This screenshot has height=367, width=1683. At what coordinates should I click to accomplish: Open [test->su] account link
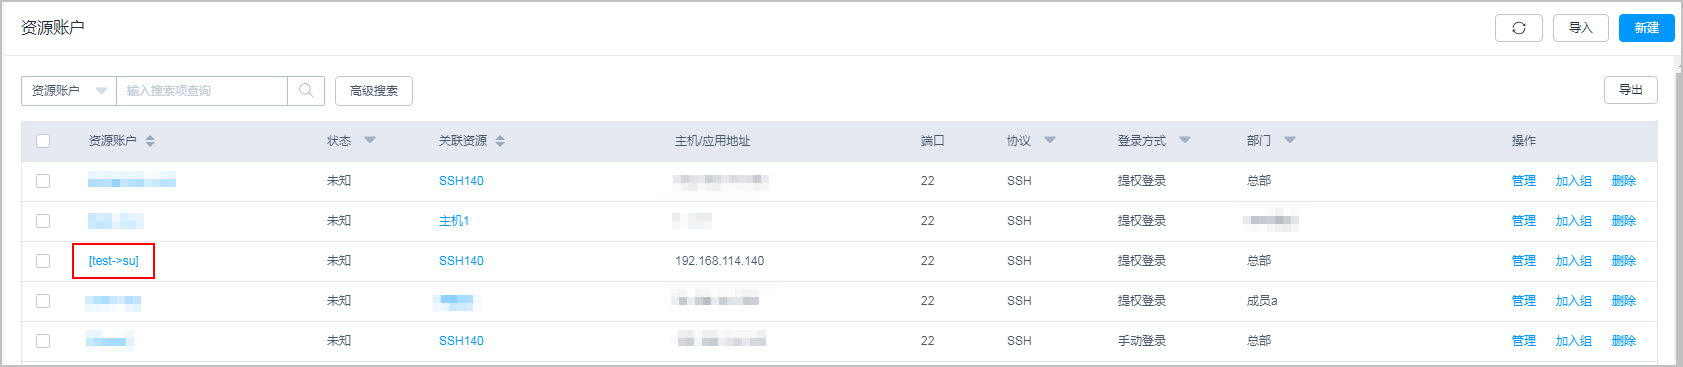pyautogui.click(x=113, y=261)
